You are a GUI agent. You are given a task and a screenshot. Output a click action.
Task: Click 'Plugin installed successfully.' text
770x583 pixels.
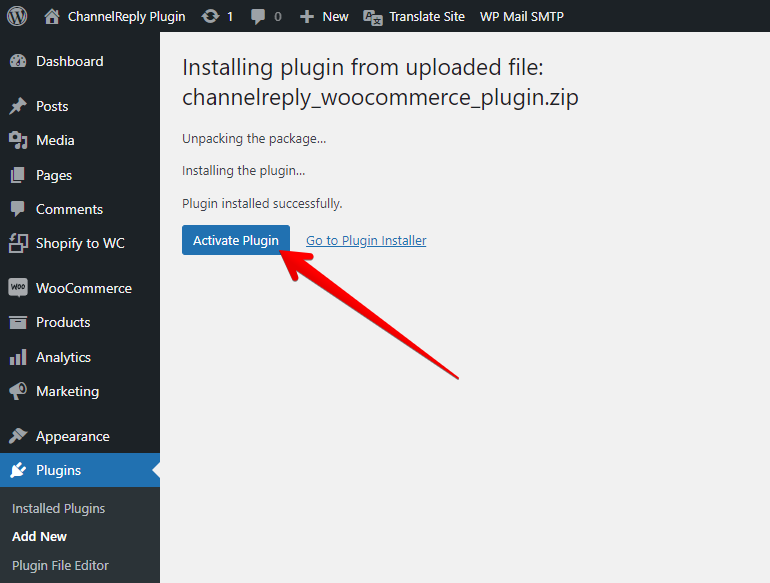pyautogui.click(x=262, y=204)
